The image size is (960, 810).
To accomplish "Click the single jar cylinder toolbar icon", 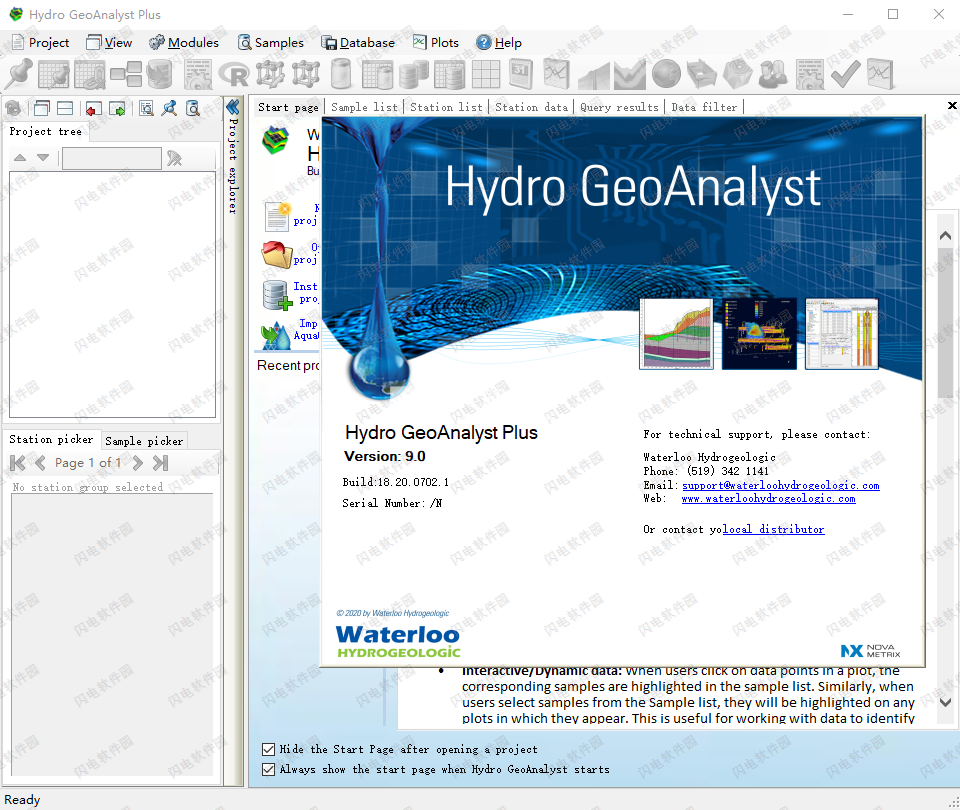I will 341,74.
